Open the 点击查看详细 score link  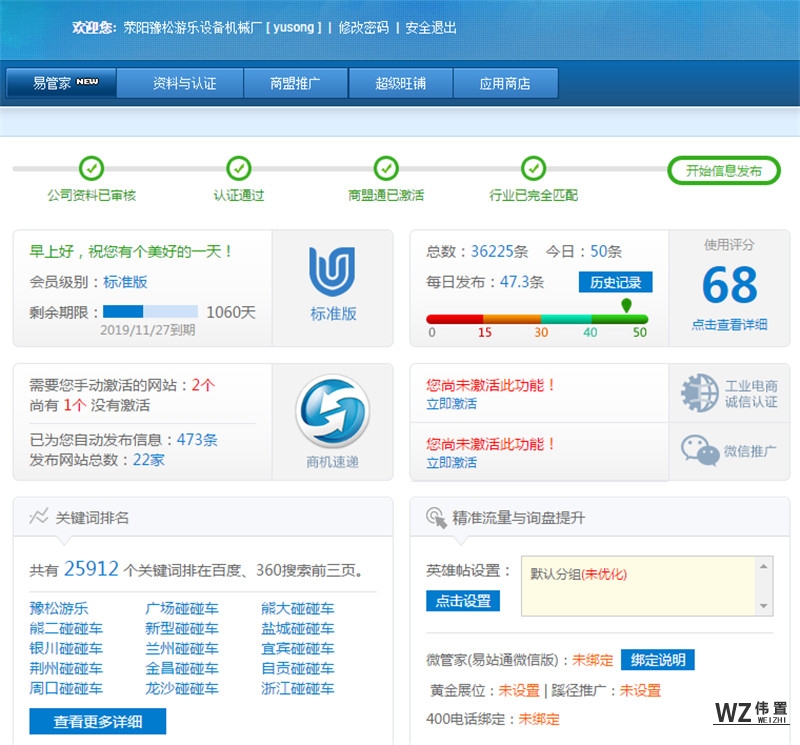(729, 325)
